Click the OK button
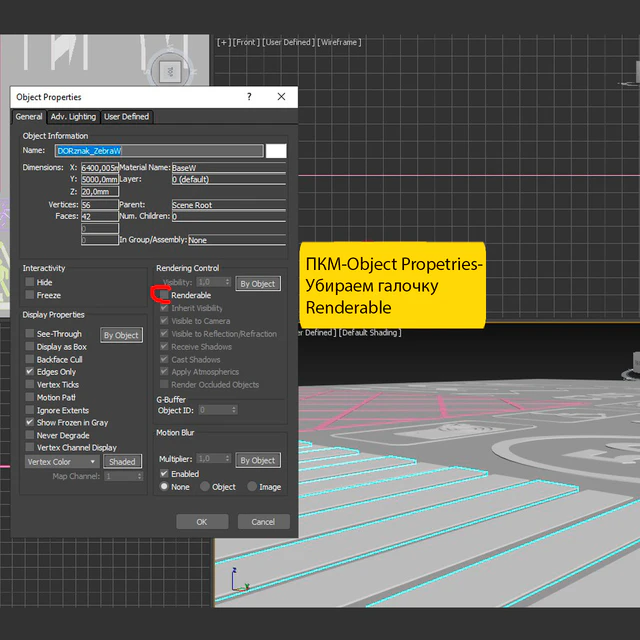The height and width of the screenshot is (640, 640). pyautogui.click(x=202, y=522)
